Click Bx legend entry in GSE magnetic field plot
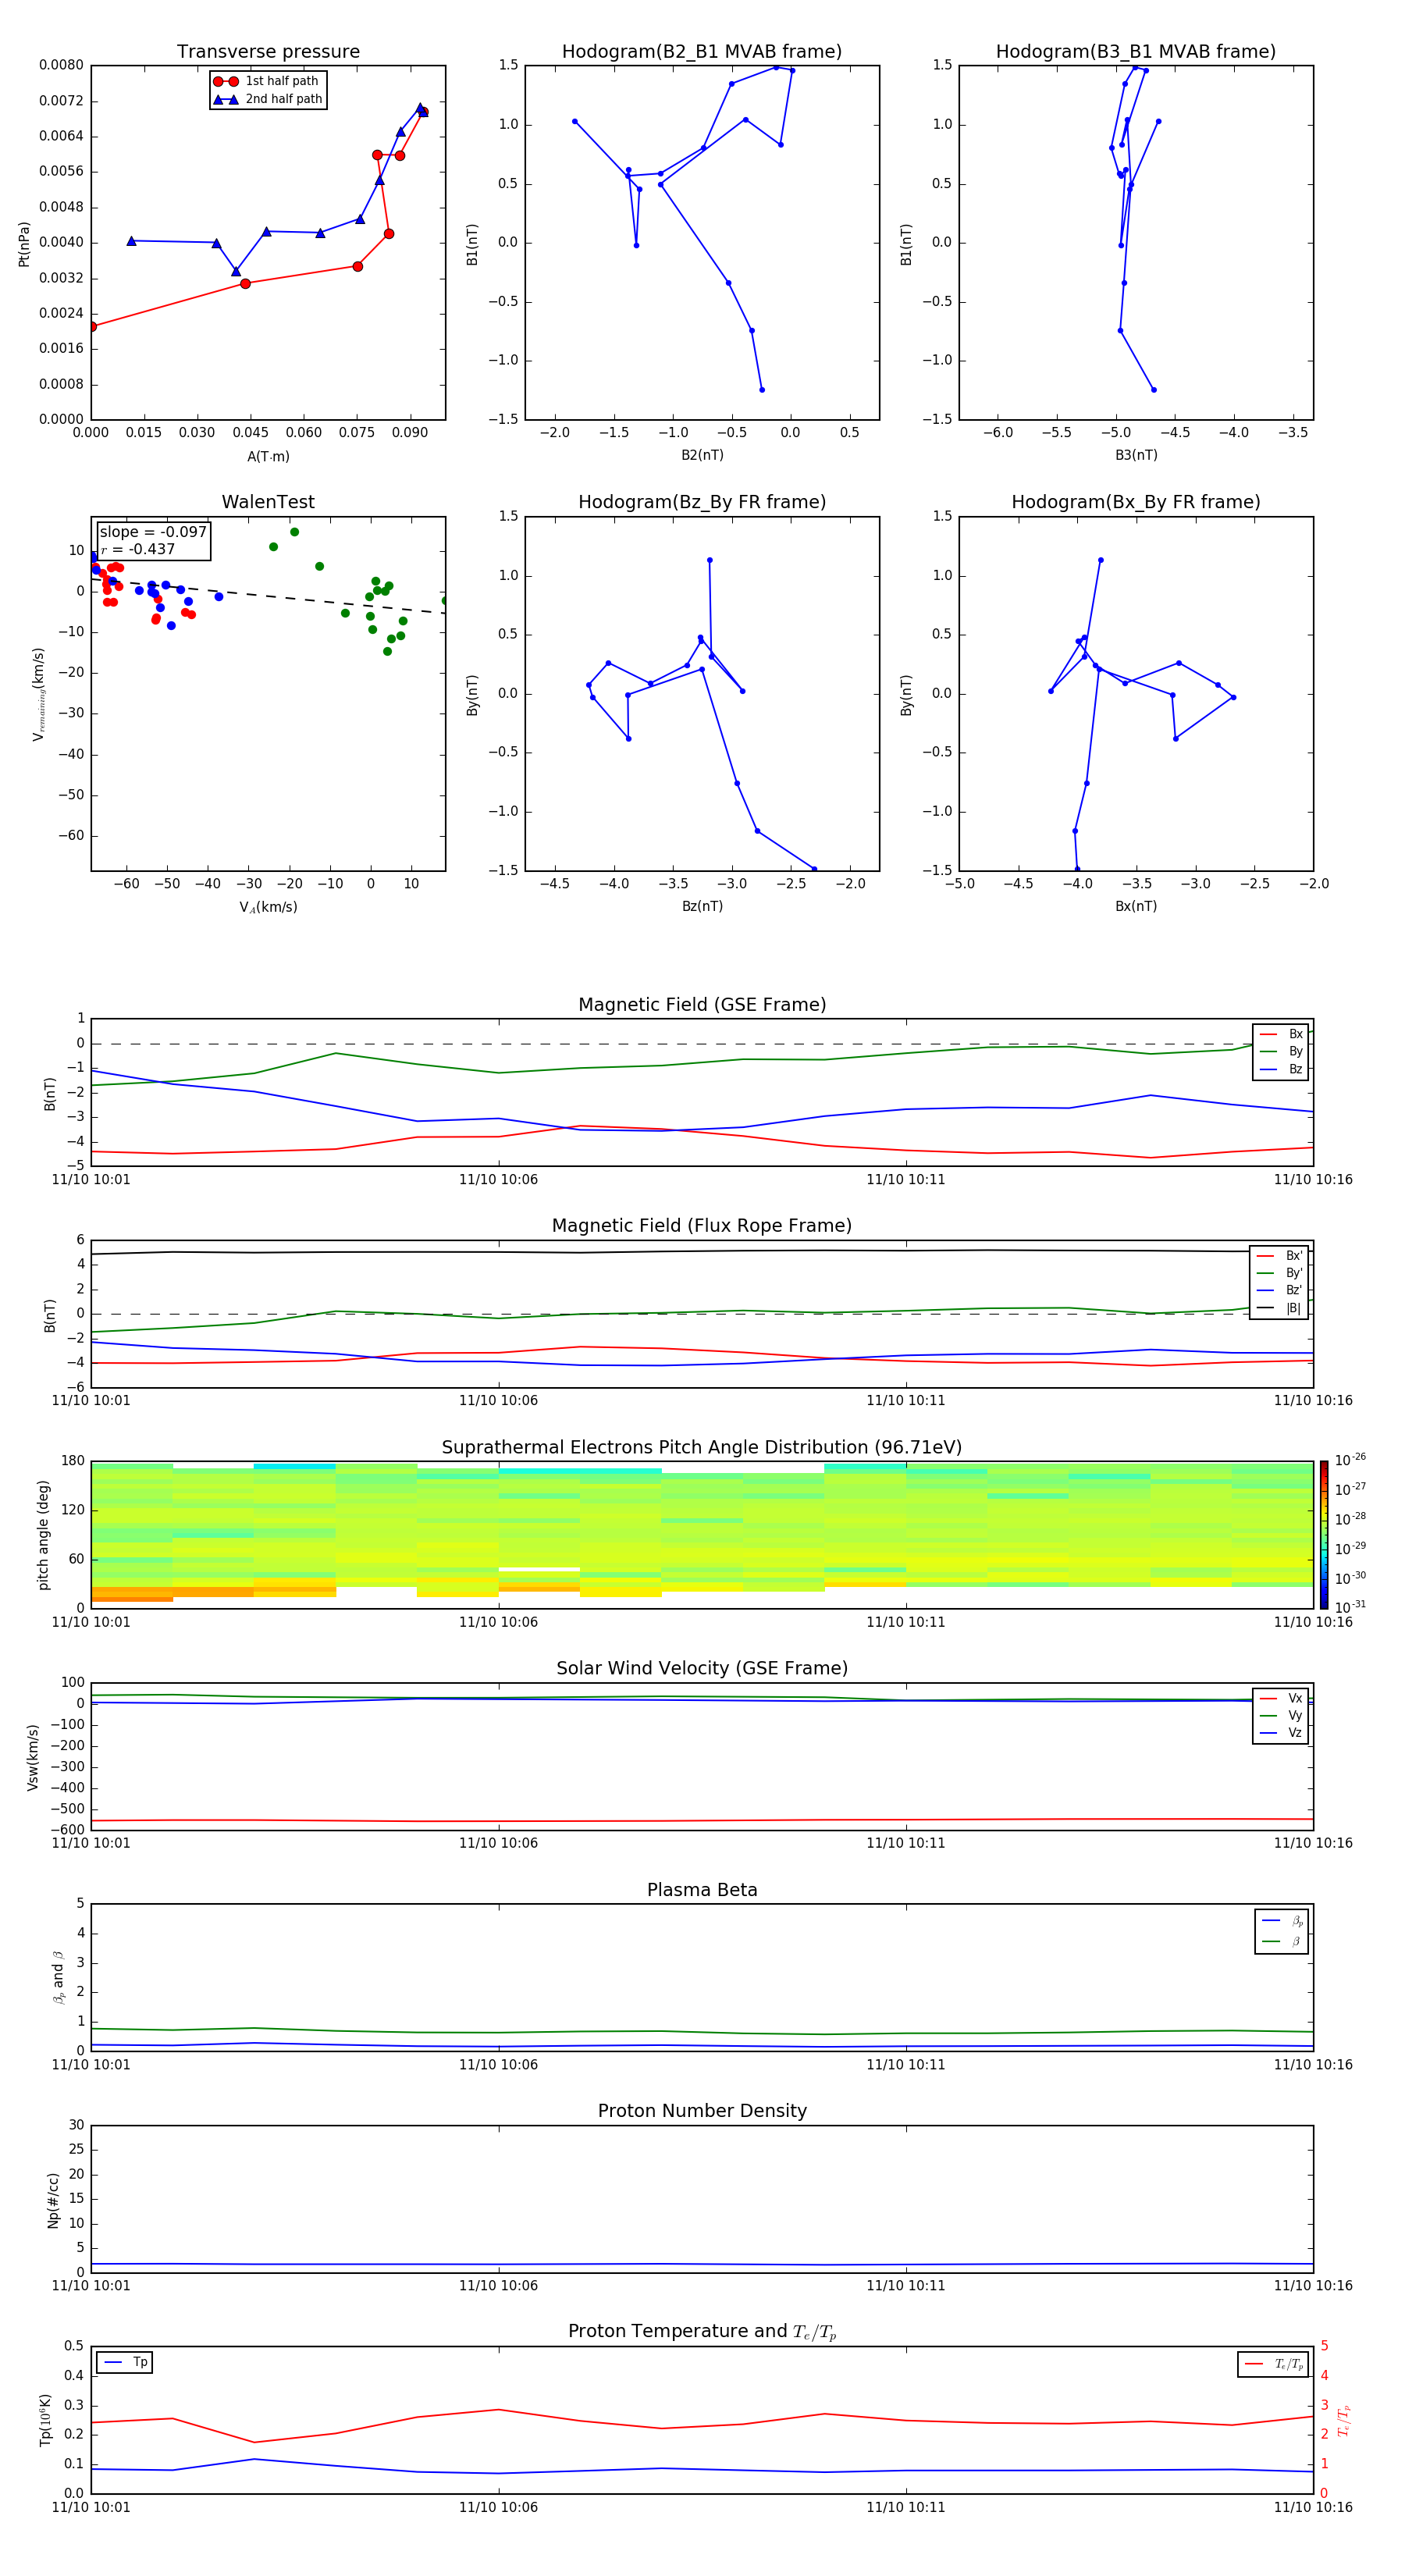The width and height of the screenshot is (1405, 2576). (x=1281, y=1034)
